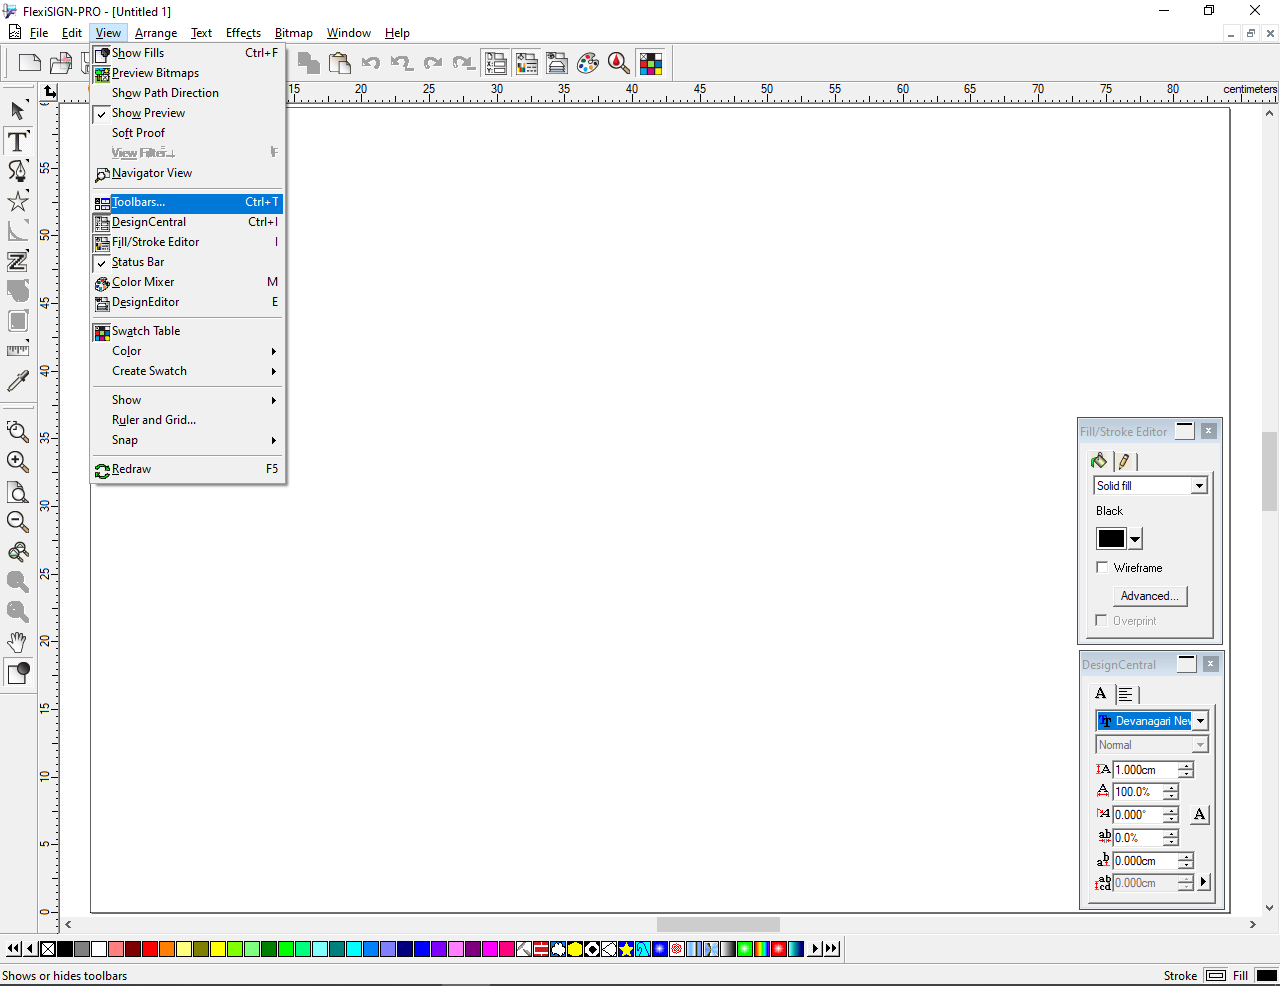Click the Advanced button in Fill/Stroke Editor
Viewport: 1281px width, 986px height.
1149,595
